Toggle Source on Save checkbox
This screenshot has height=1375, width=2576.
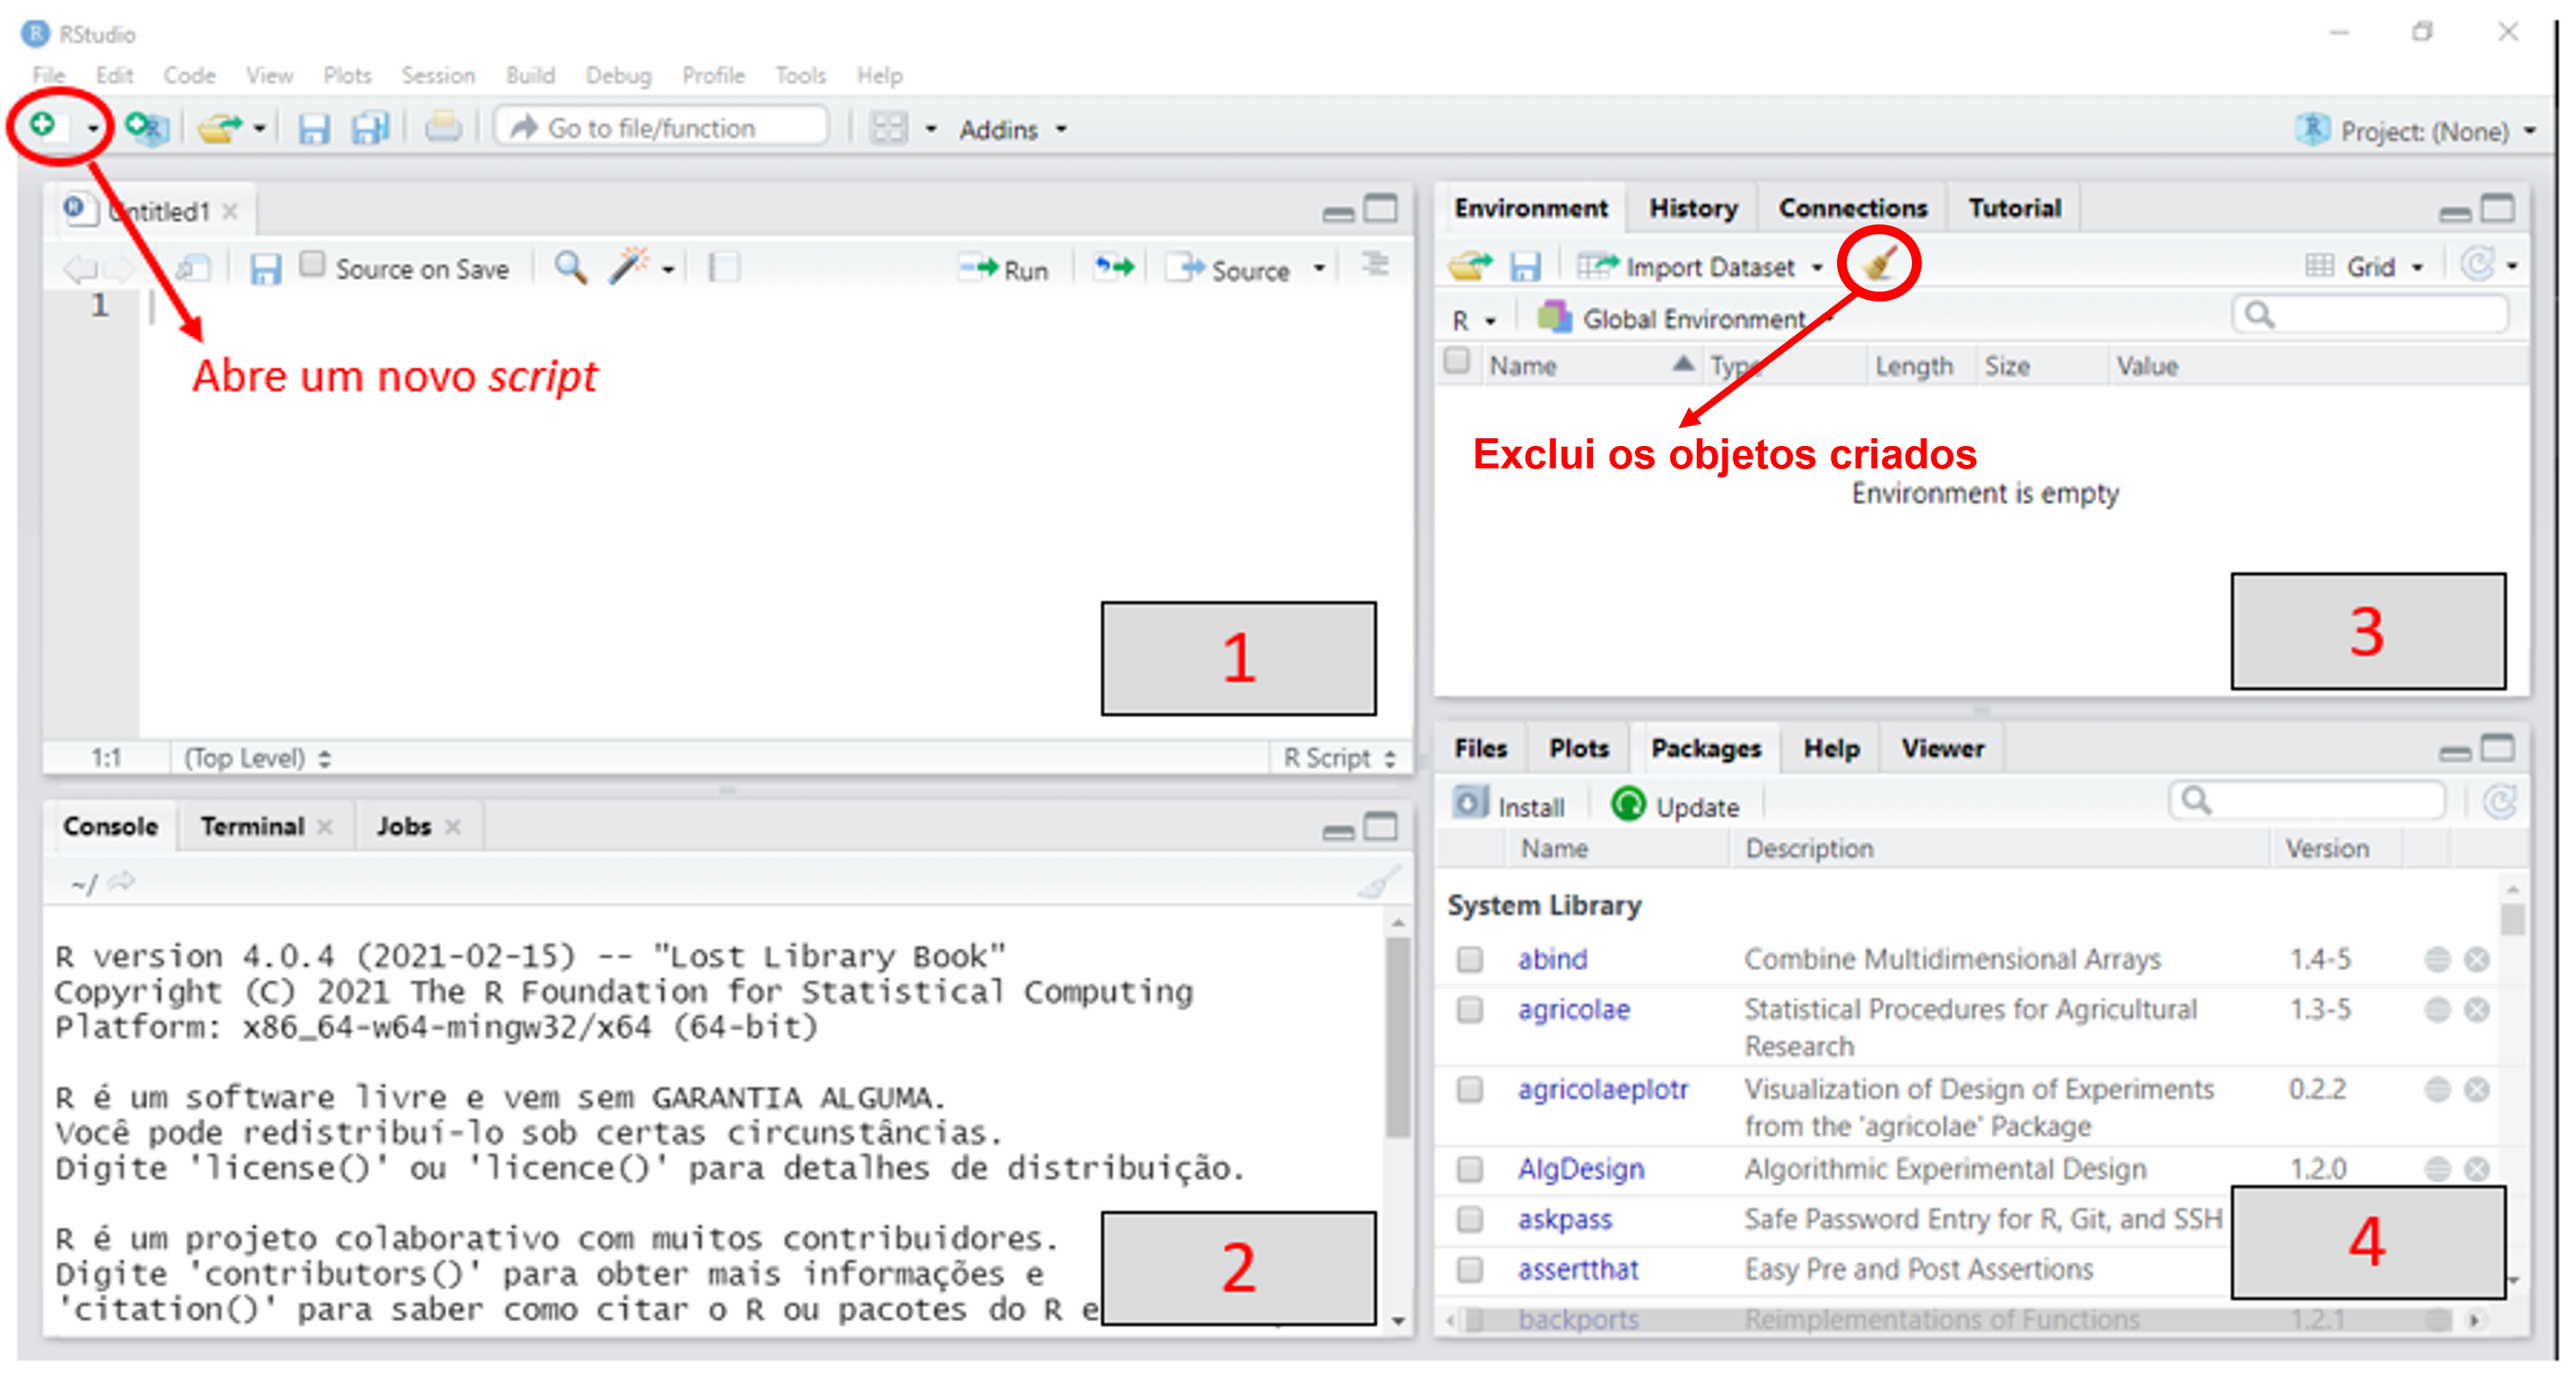(x=313, y=264)
